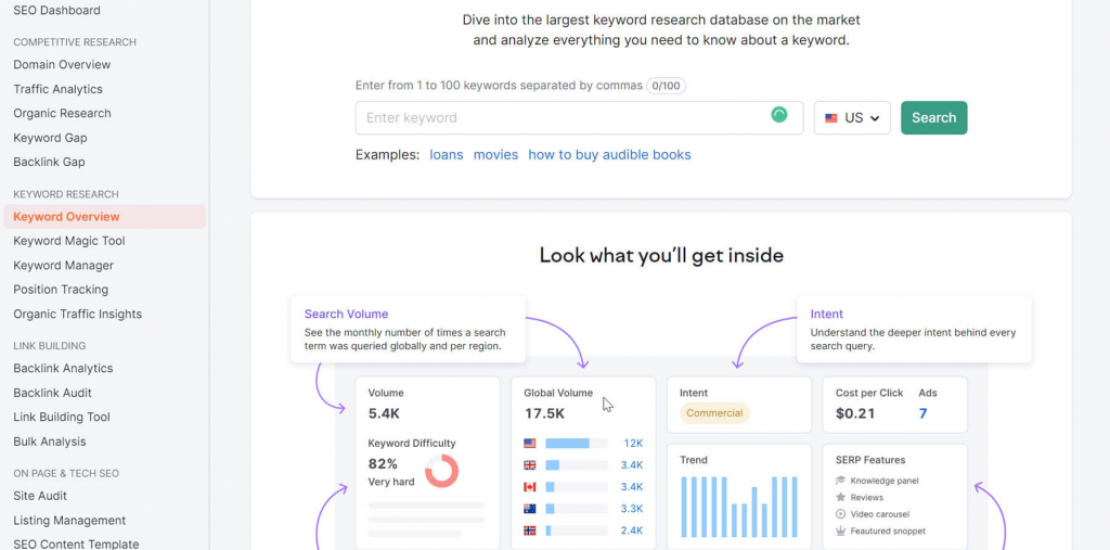
Task: Click the green circular icon in keyword field
Action: [779, 116]
